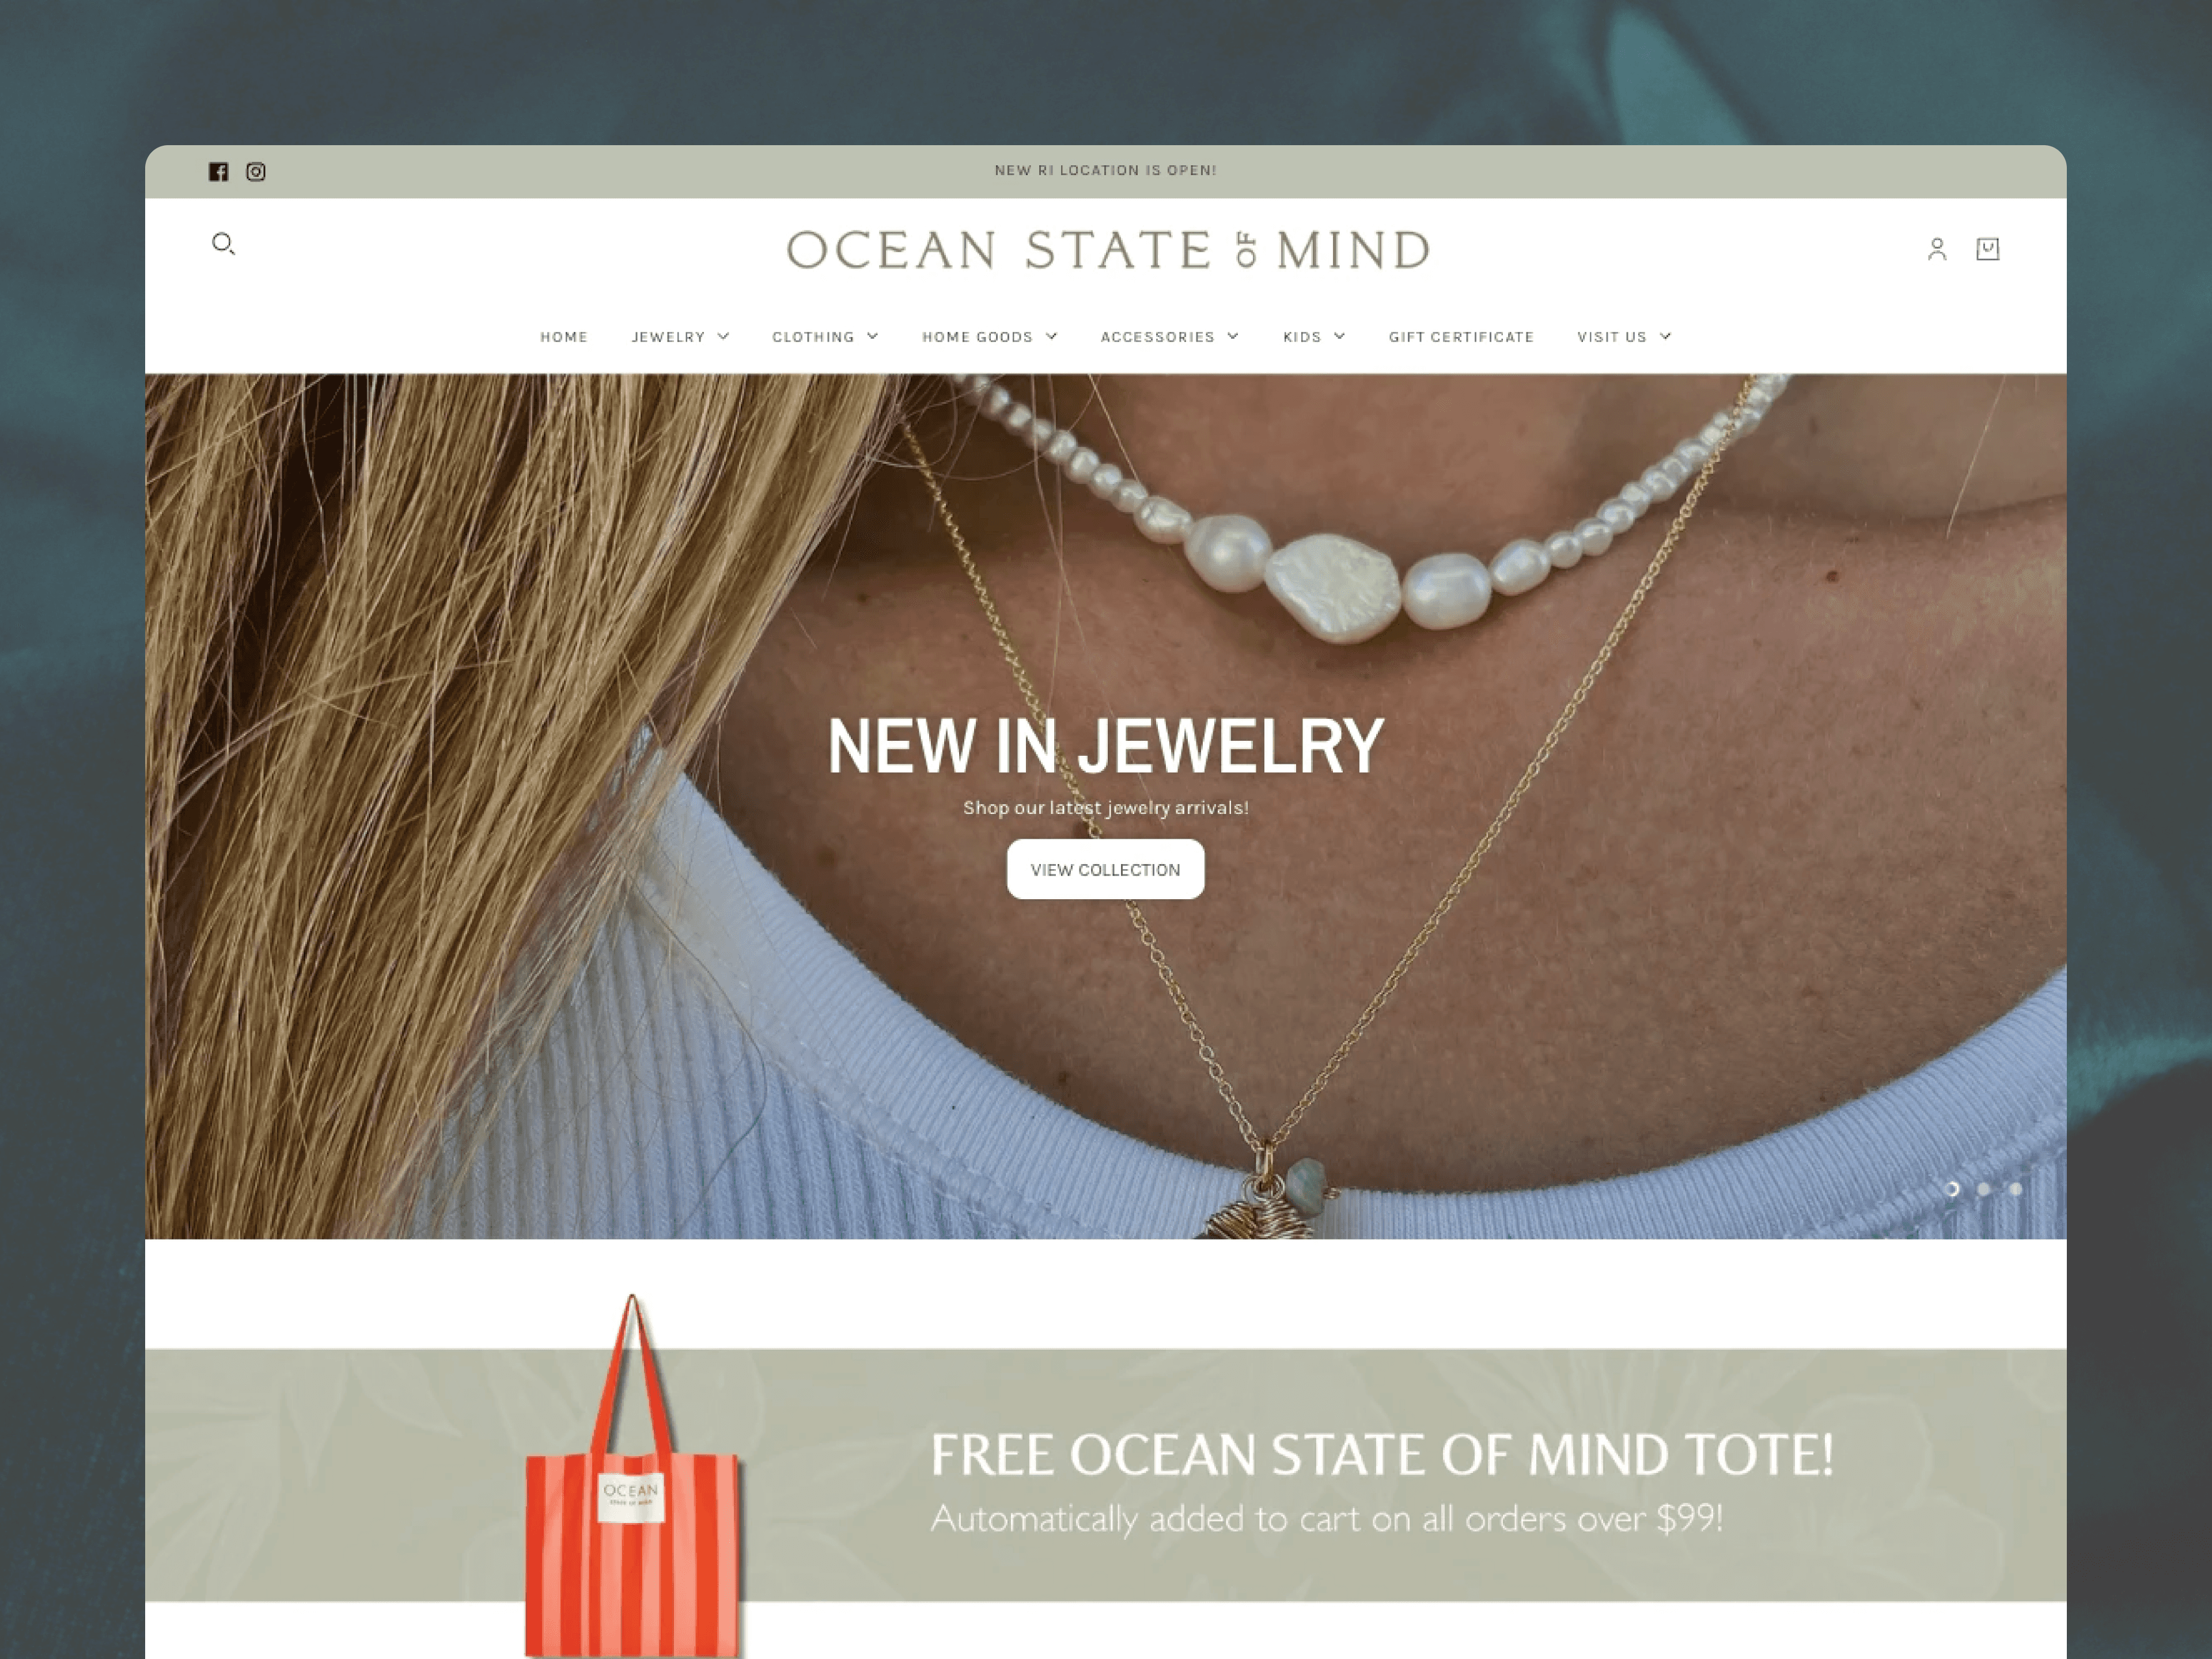The height and width of the screenshot is (1659, 2212).
Task: Open the account user icon
Action: click(x=1937, y=249)
